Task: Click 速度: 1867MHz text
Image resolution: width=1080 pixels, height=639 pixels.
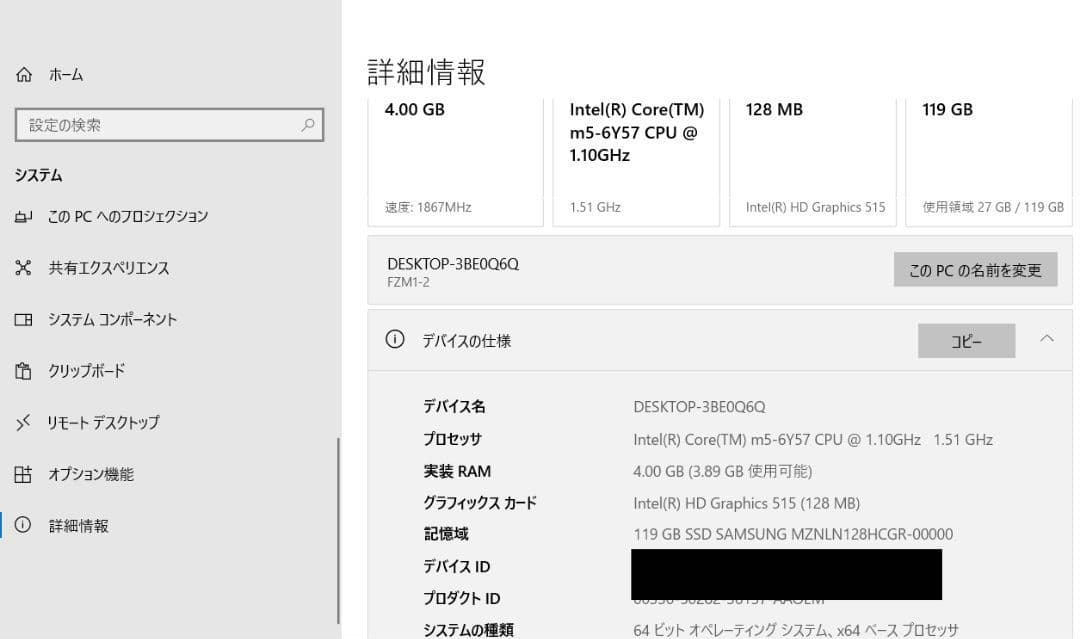Action: tap(428, 207)
